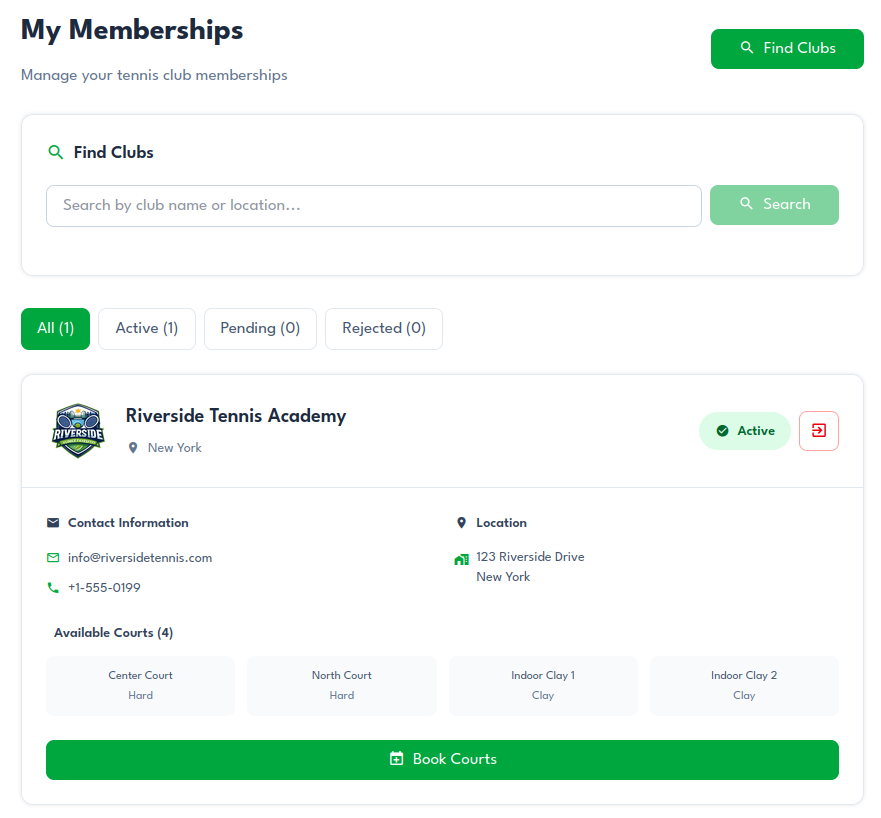Switch to the Active (1) tab
The width and height of the screenshot is (881, 818).
(147, 328)
